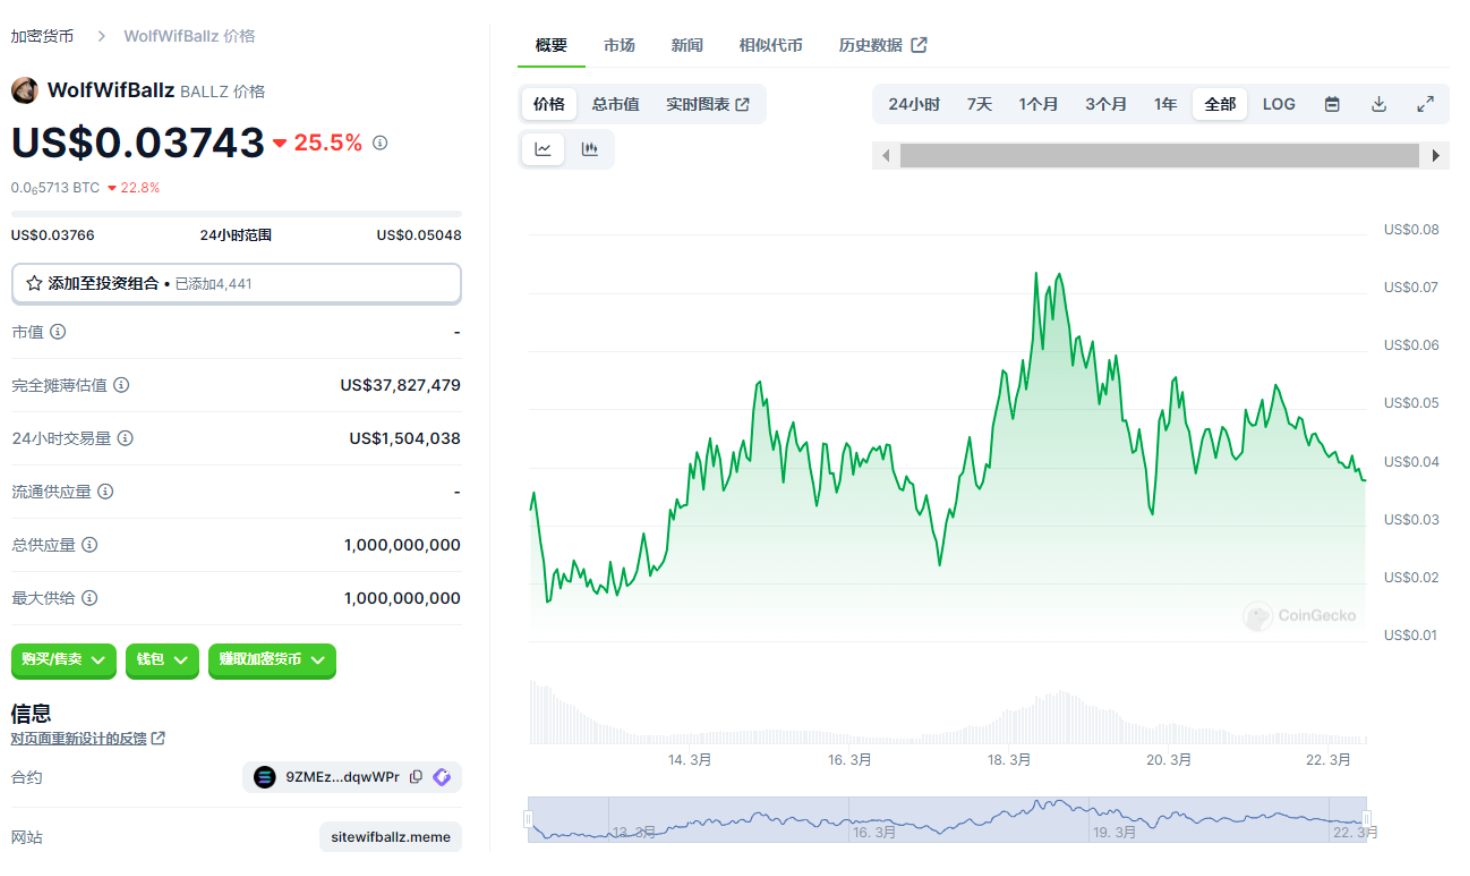The width and height of the screenshot is (1470, 876).
Task: Open info icon next to 24小时交易量
Action: (125, 438)
